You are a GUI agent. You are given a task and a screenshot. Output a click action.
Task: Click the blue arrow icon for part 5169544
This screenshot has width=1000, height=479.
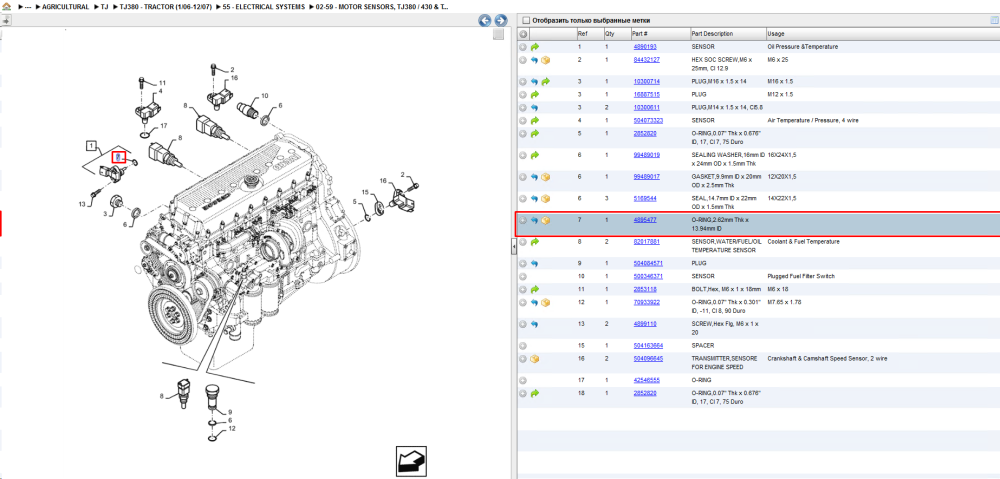coord(534,198)
